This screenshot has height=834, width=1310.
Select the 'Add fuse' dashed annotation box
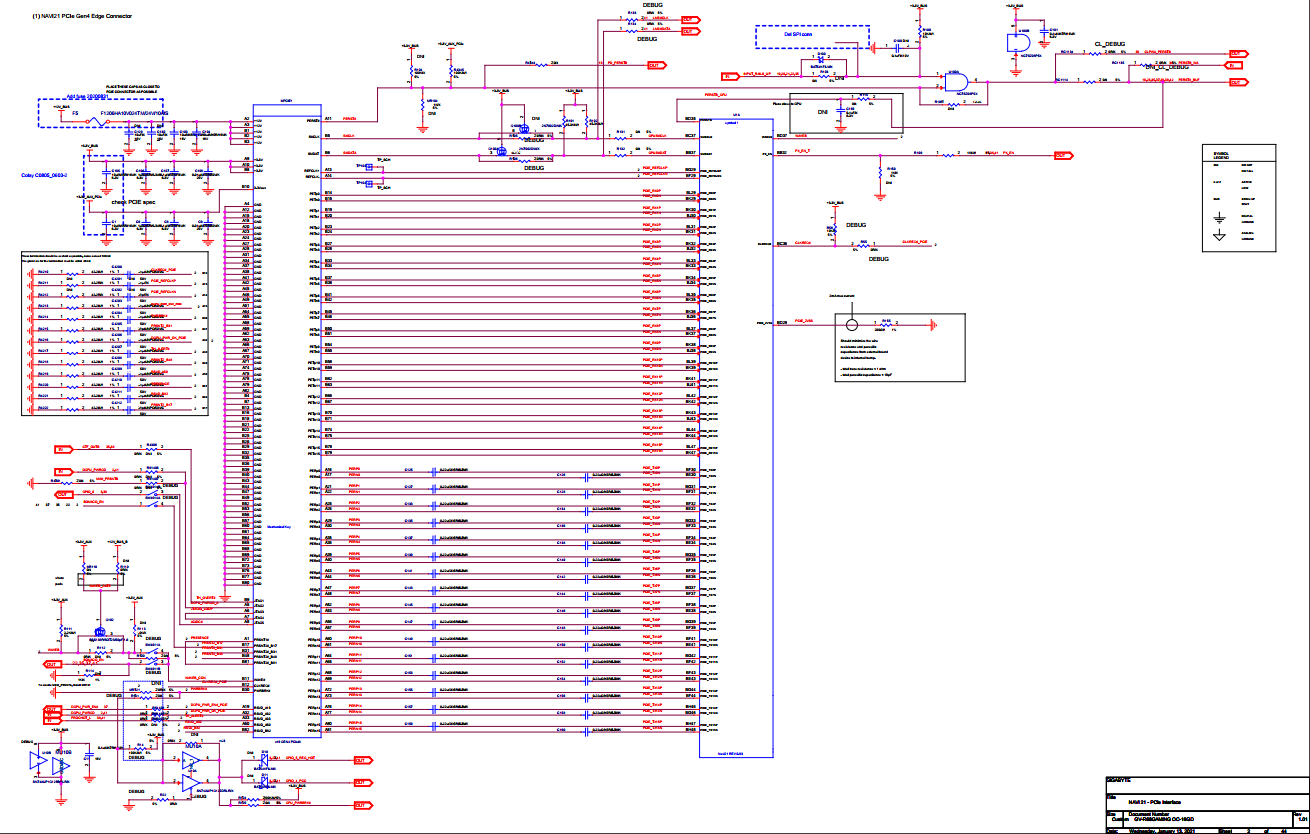pyautogui.click(x=100, y=113)
